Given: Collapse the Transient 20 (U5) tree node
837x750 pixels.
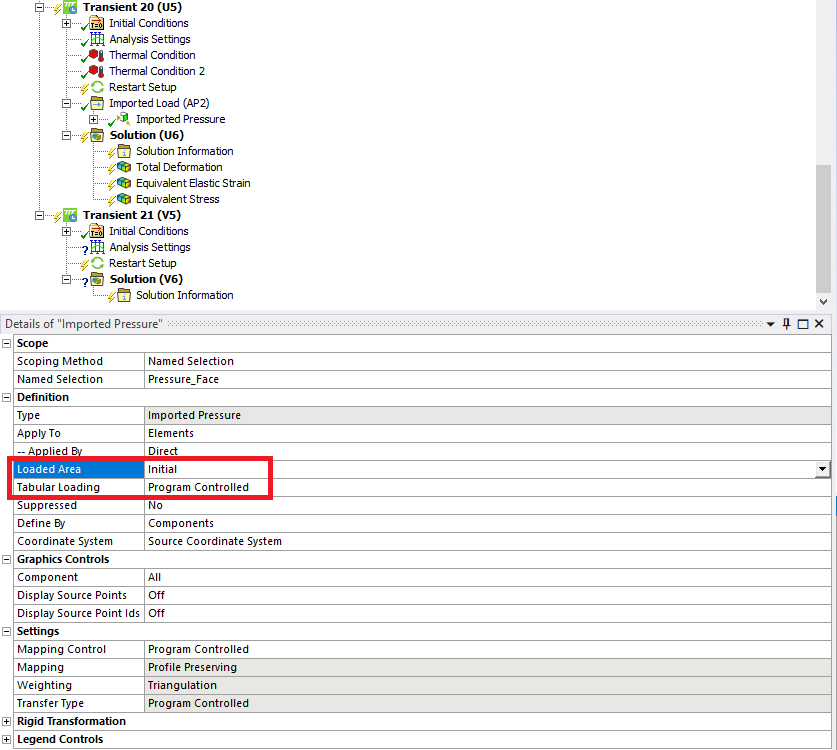Looking at the screenshot, I should pyautogui.click(x=40, y=7).
